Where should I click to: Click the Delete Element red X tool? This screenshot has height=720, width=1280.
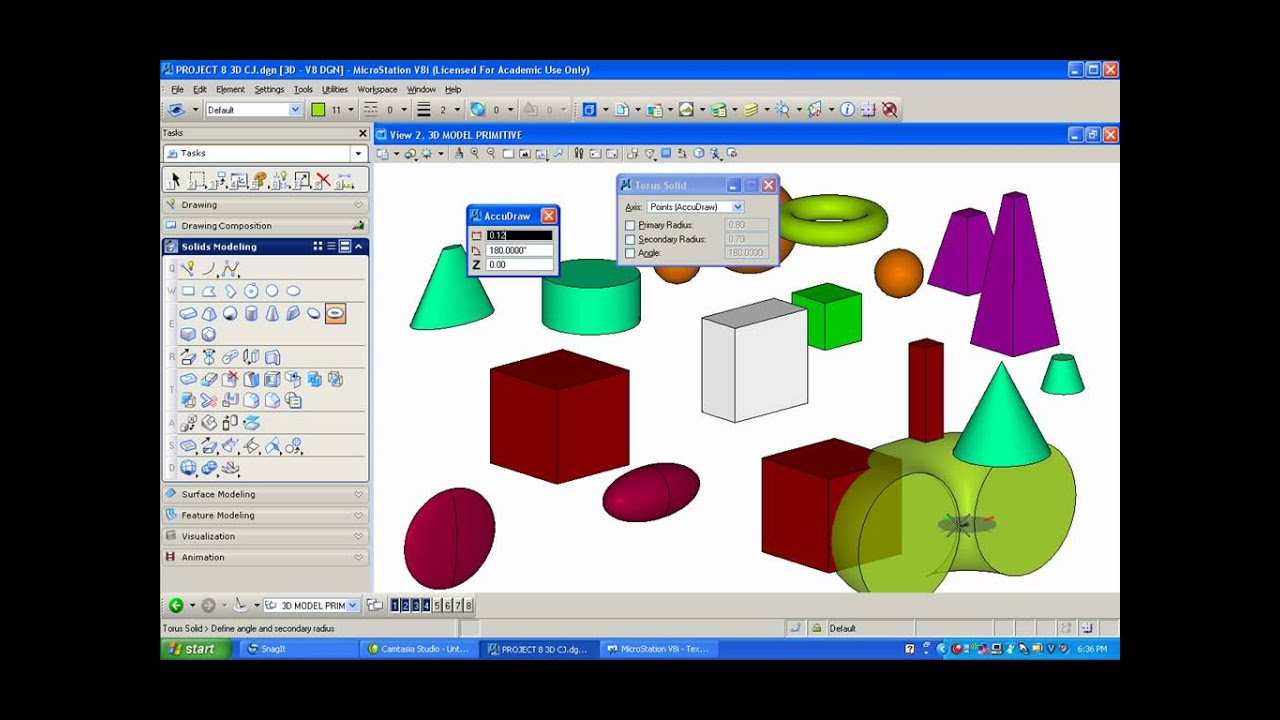[323, 180]
